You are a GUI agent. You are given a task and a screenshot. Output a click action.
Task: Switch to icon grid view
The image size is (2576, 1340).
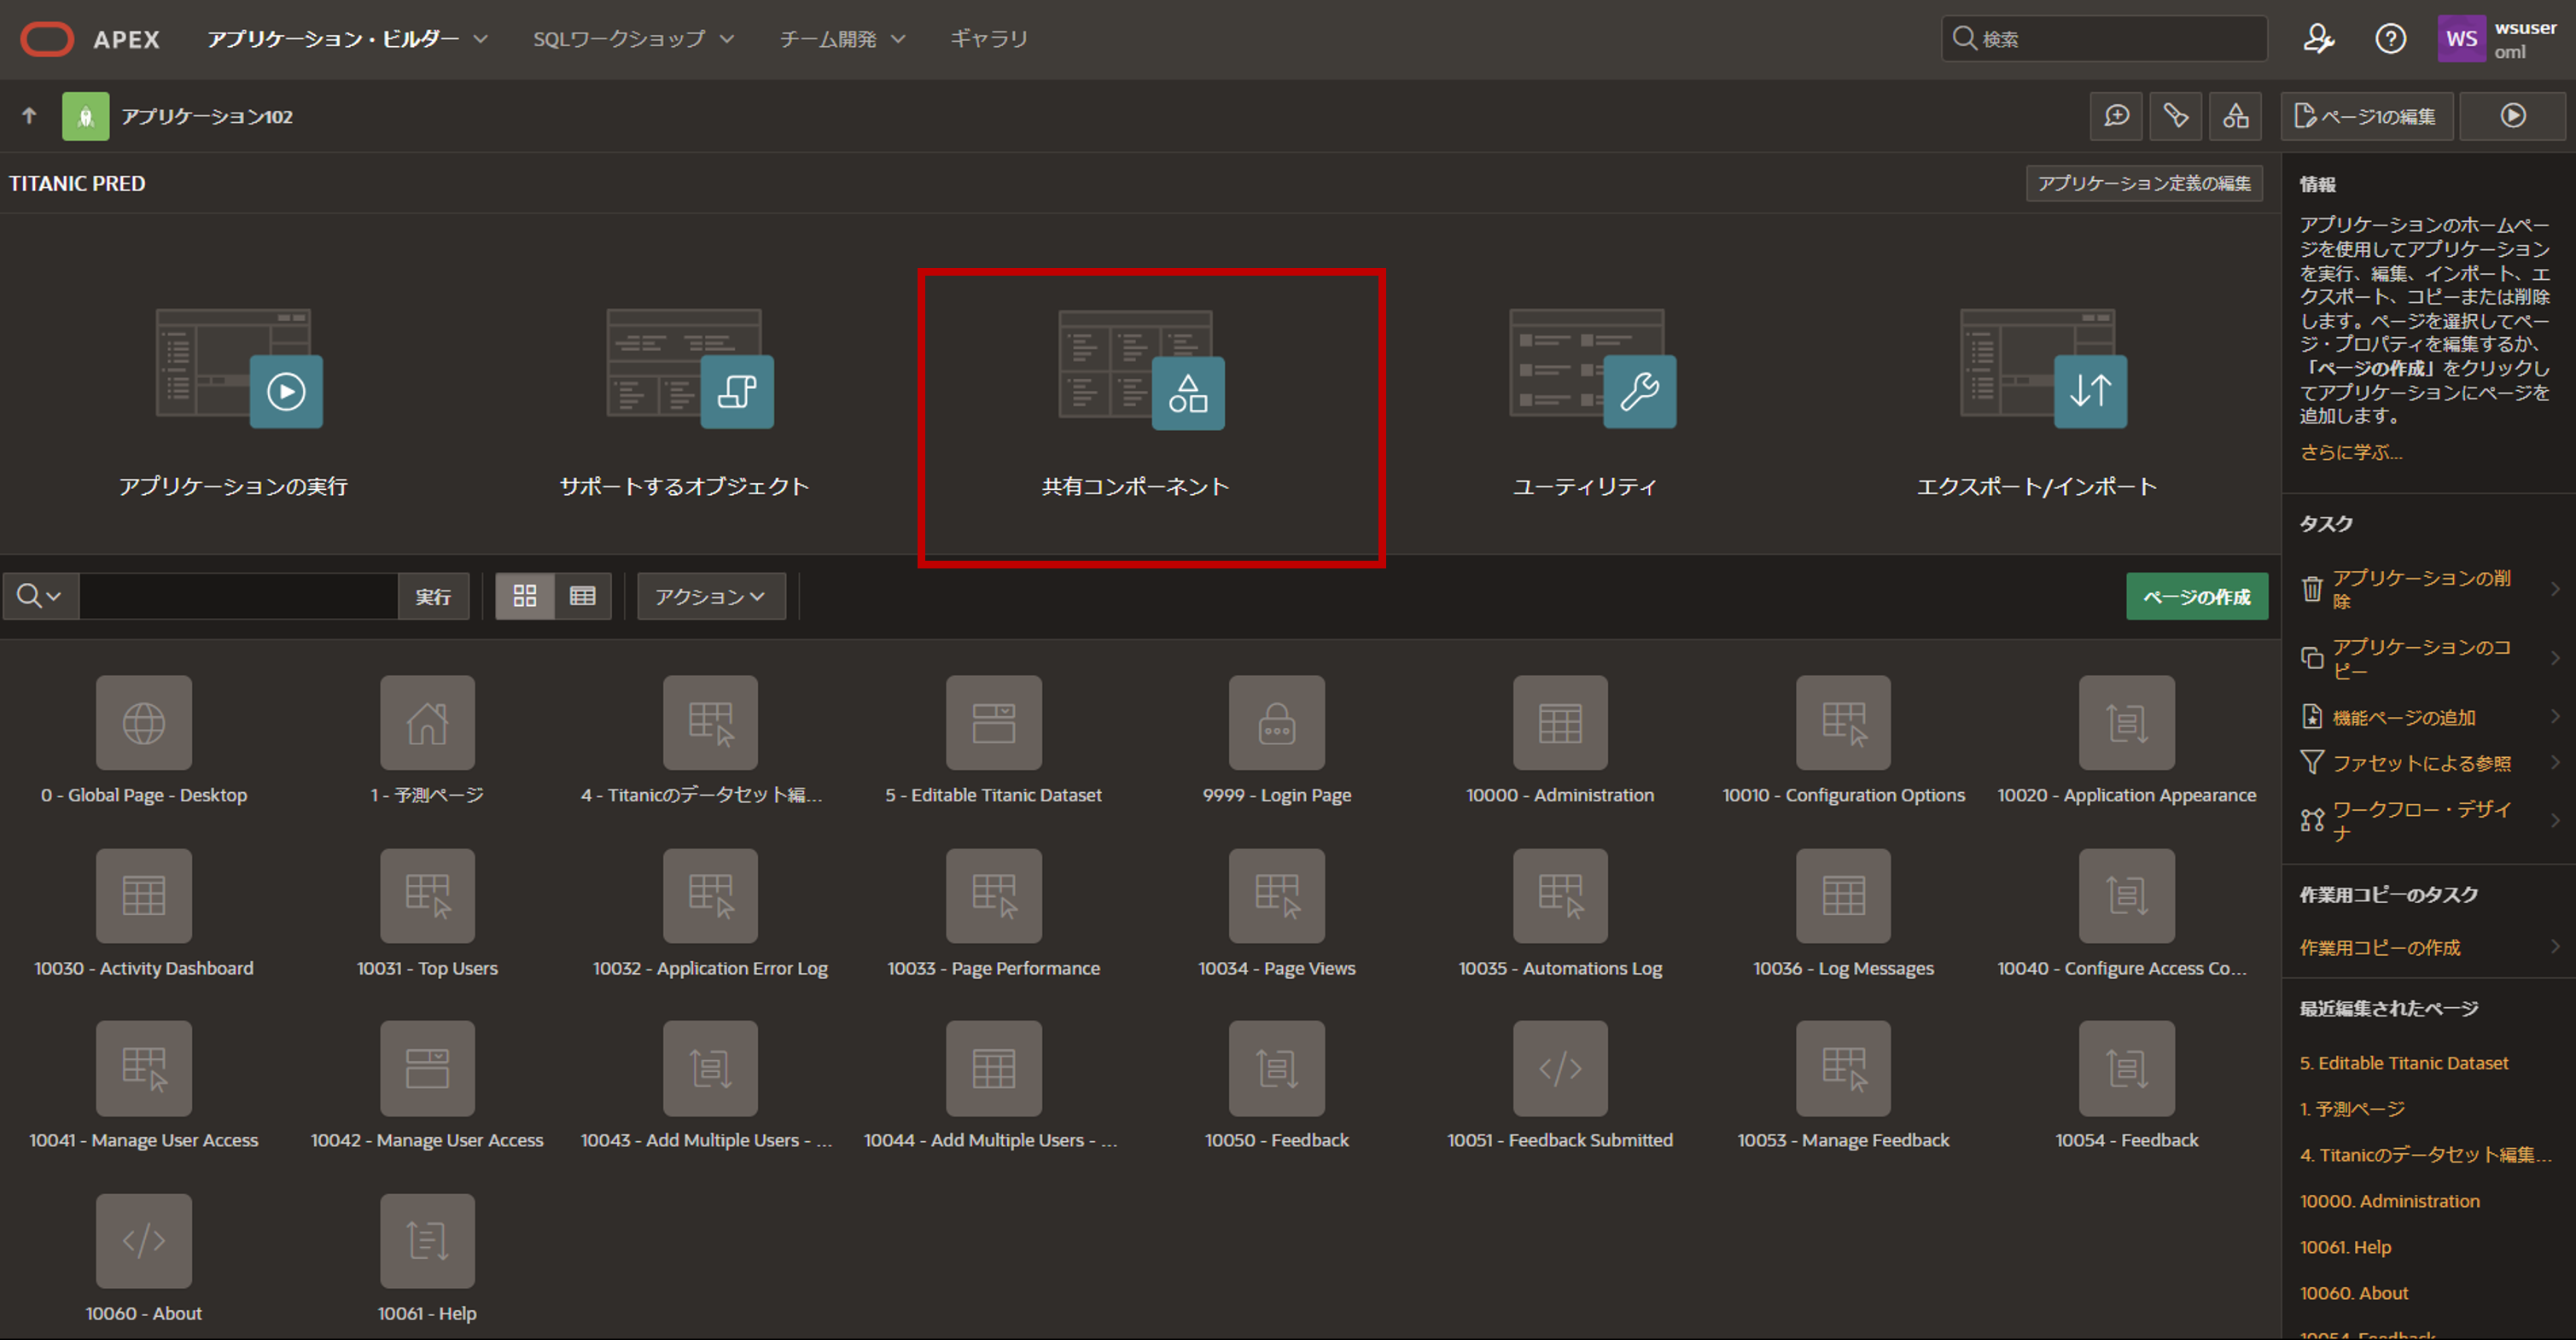[525, 597]
